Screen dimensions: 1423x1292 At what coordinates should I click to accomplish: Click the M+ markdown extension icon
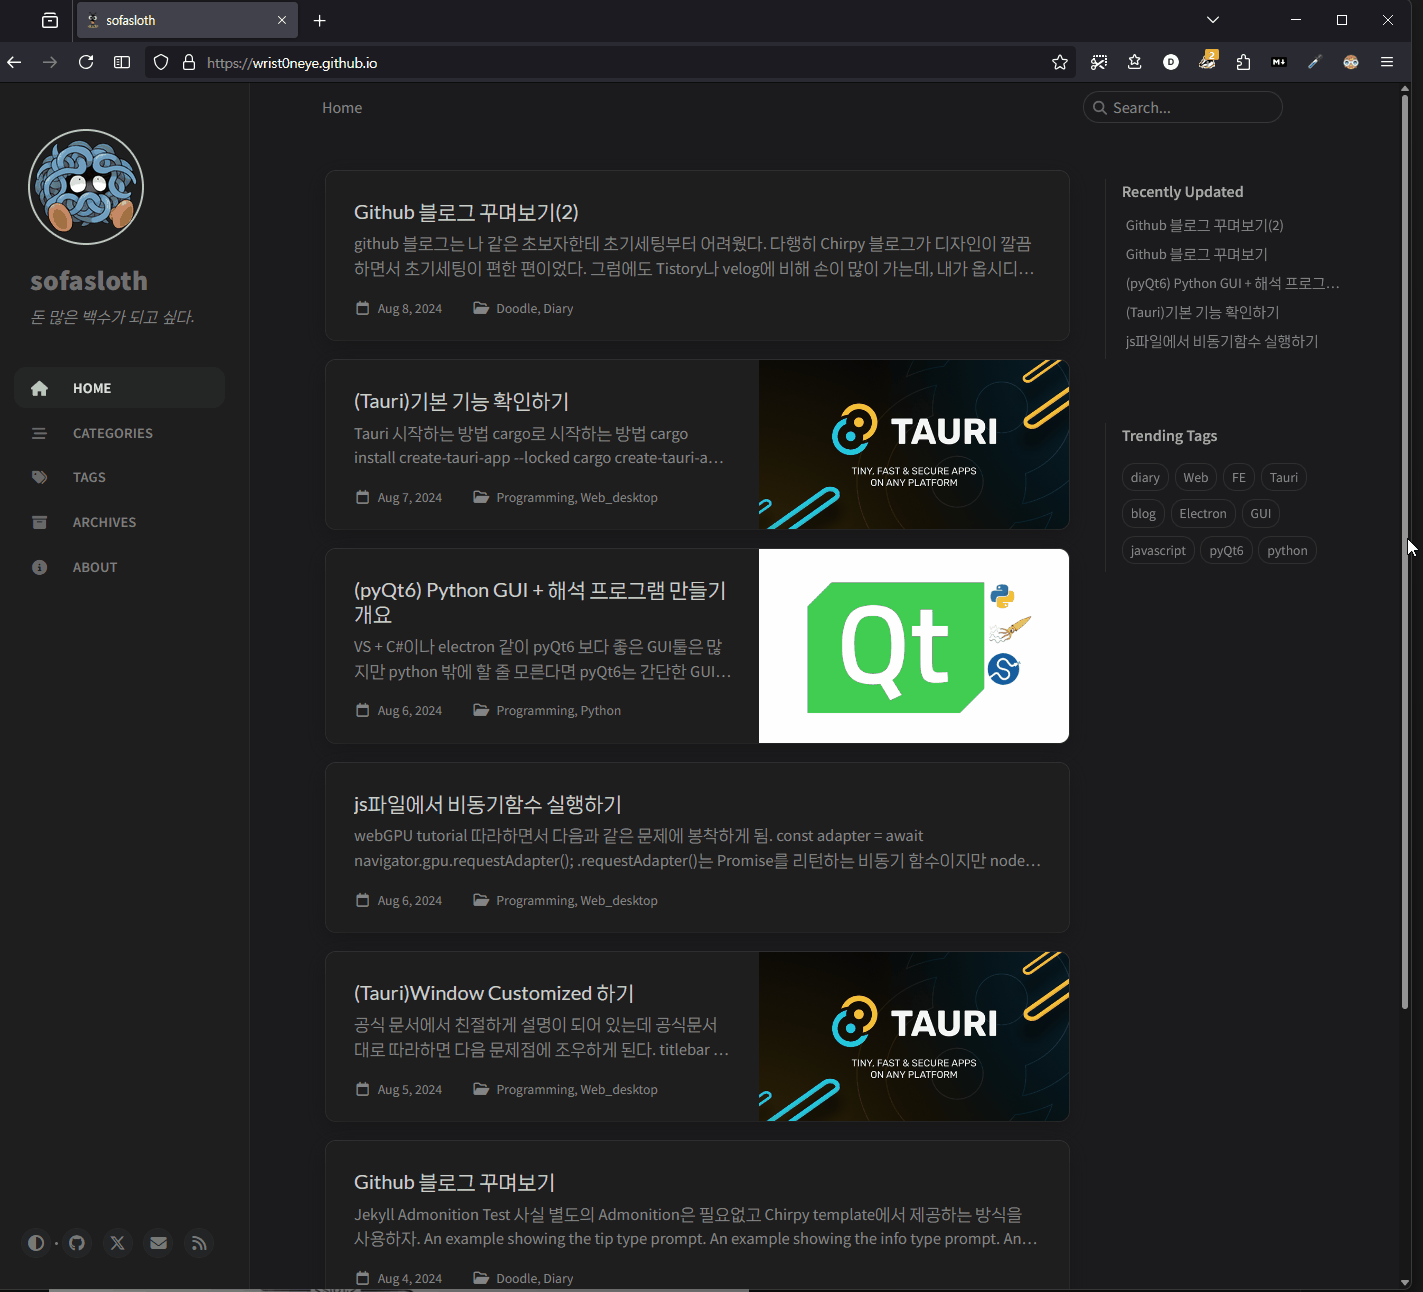click(x=1279, y=62)
